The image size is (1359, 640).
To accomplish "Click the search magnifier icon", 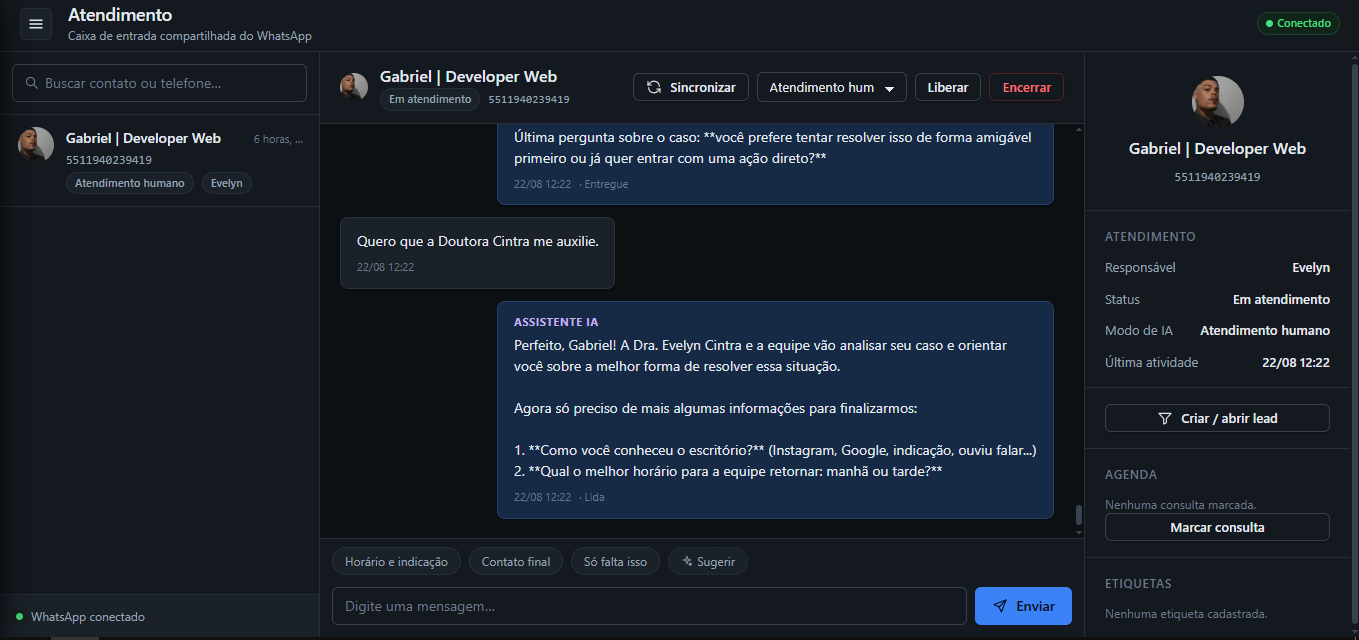I will point(31,83).
